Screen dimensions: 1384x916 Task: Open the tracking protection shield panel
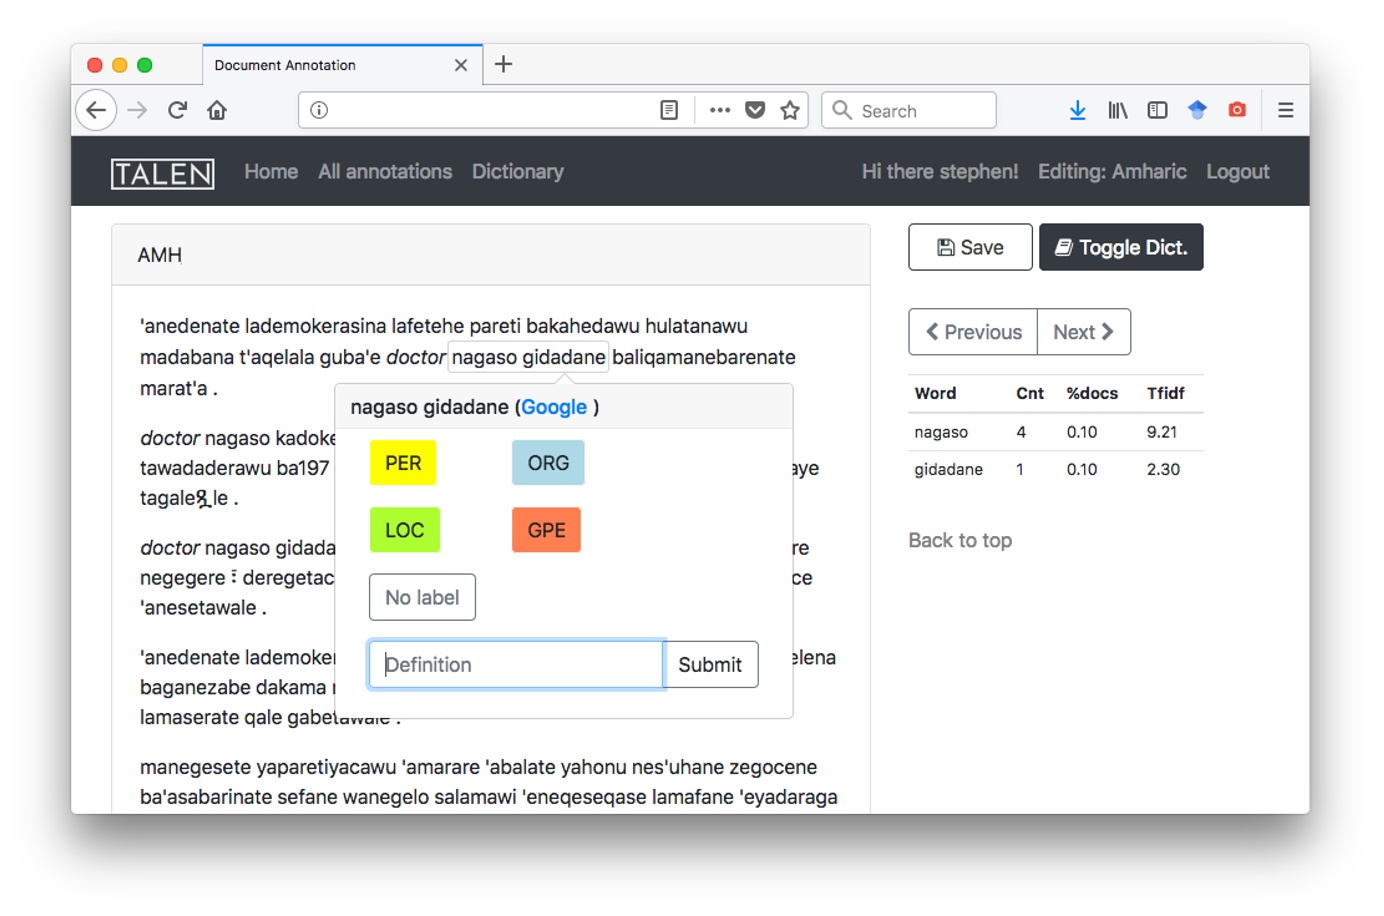click(x=1197, y=110)
